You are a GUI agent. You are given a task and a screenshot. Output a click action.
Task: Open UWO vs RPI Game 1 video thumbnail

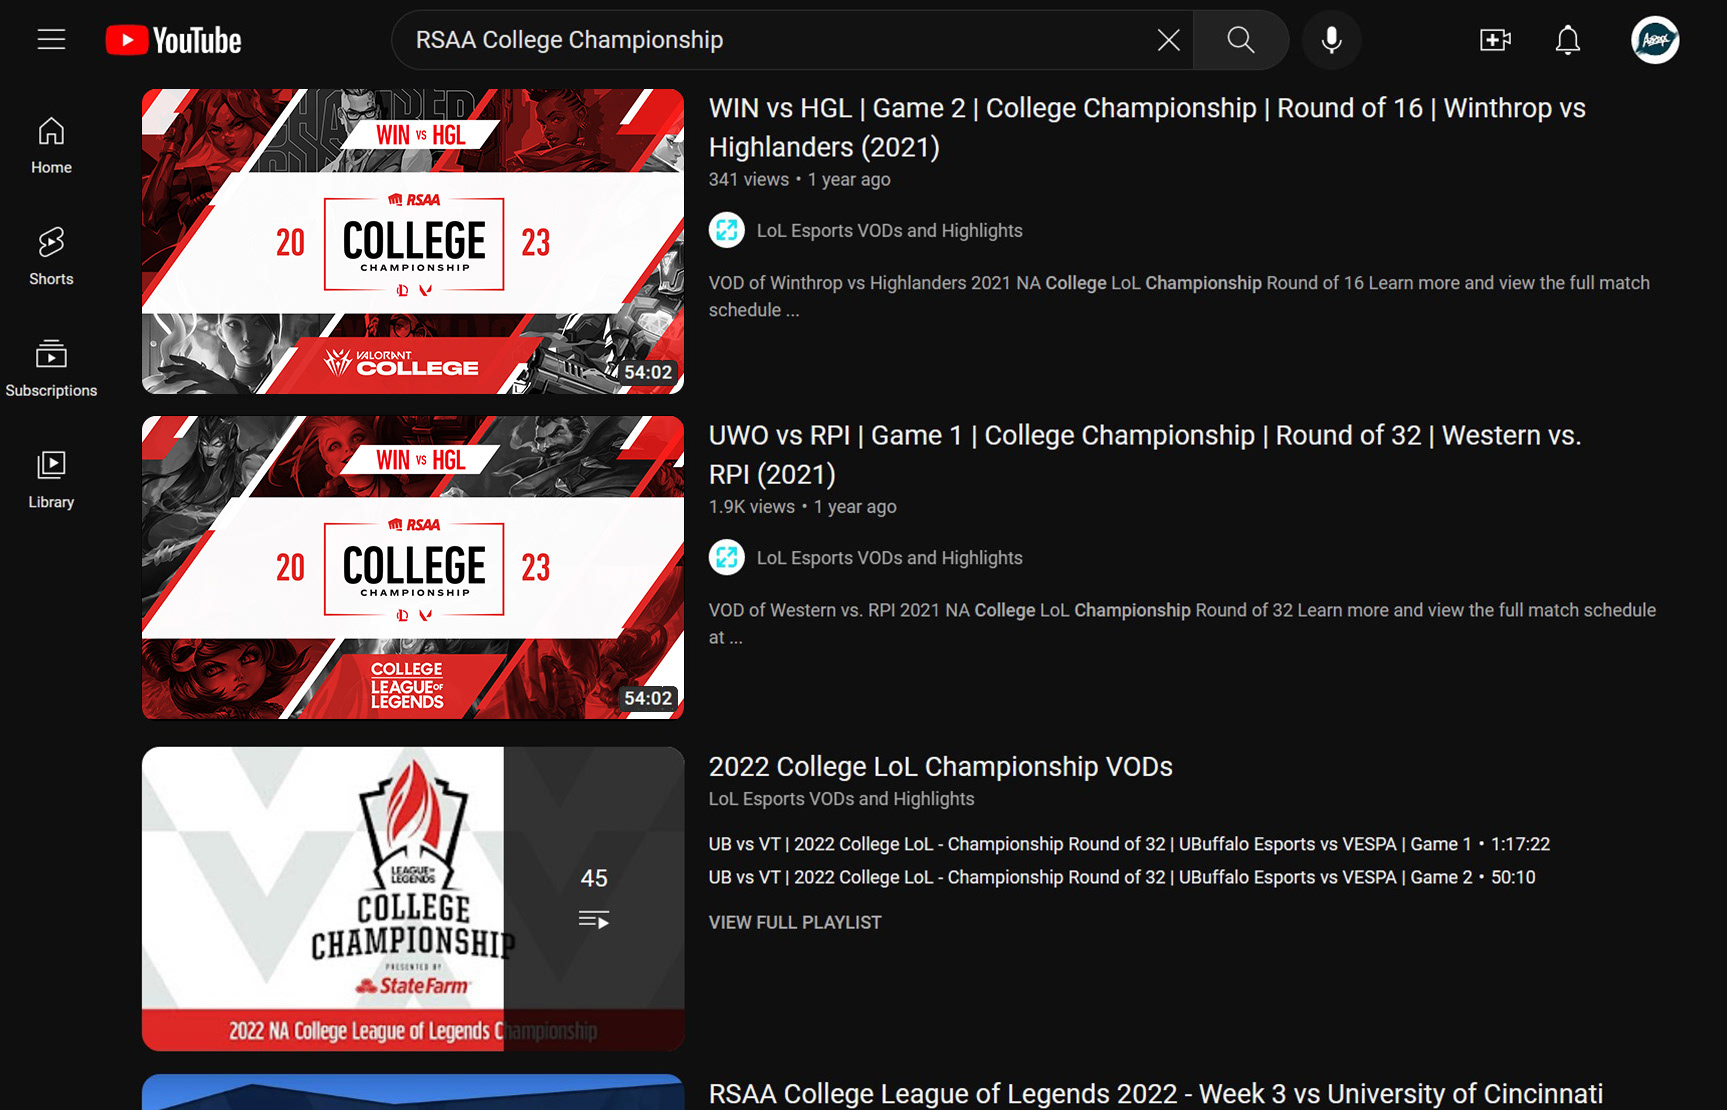tap(413, 568)
